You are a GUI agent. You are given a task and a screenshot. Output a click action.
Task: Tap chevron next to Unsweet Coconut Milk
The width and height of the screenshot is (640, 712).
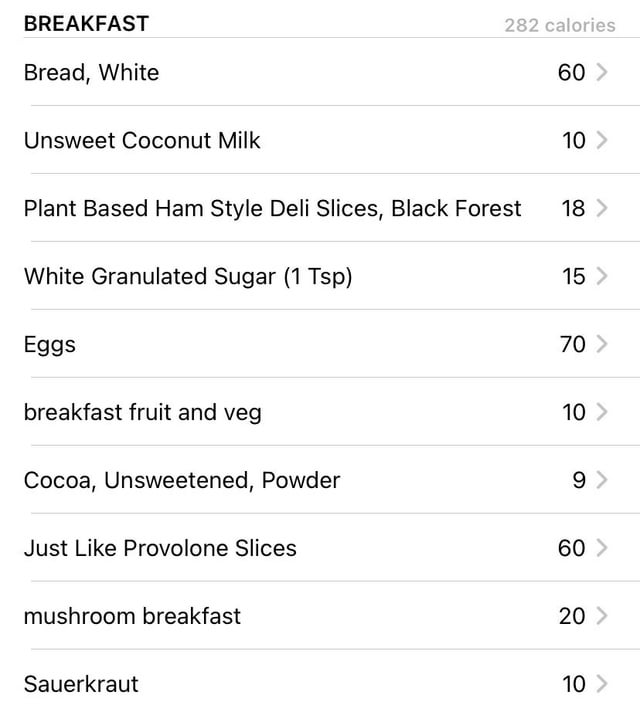(602, 140)
